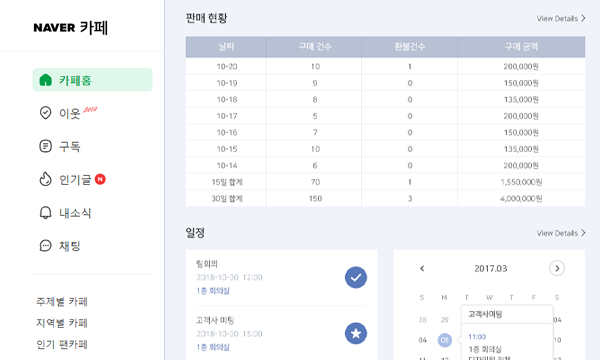
Task: Select highlighted date 05 in calendar
Action: coord(445,340)
